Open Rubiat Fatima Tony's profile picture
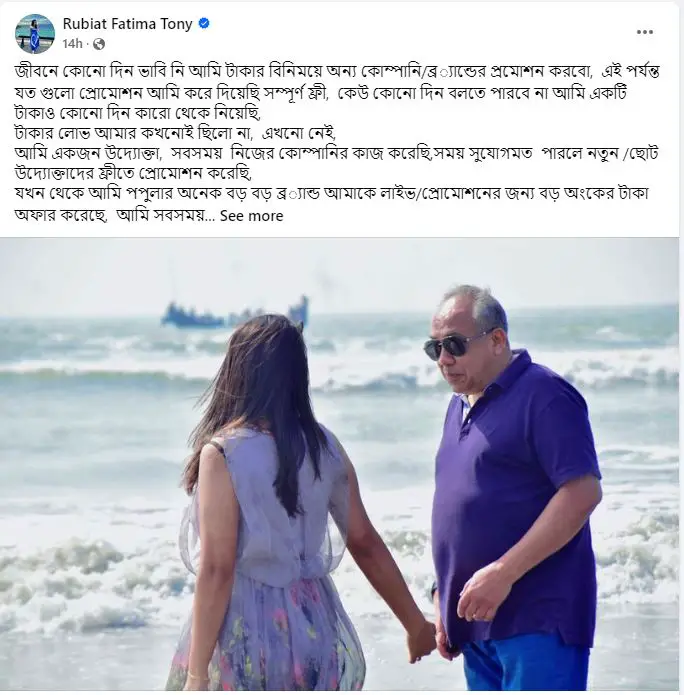The image size is (684, 695). click(35, 33)
